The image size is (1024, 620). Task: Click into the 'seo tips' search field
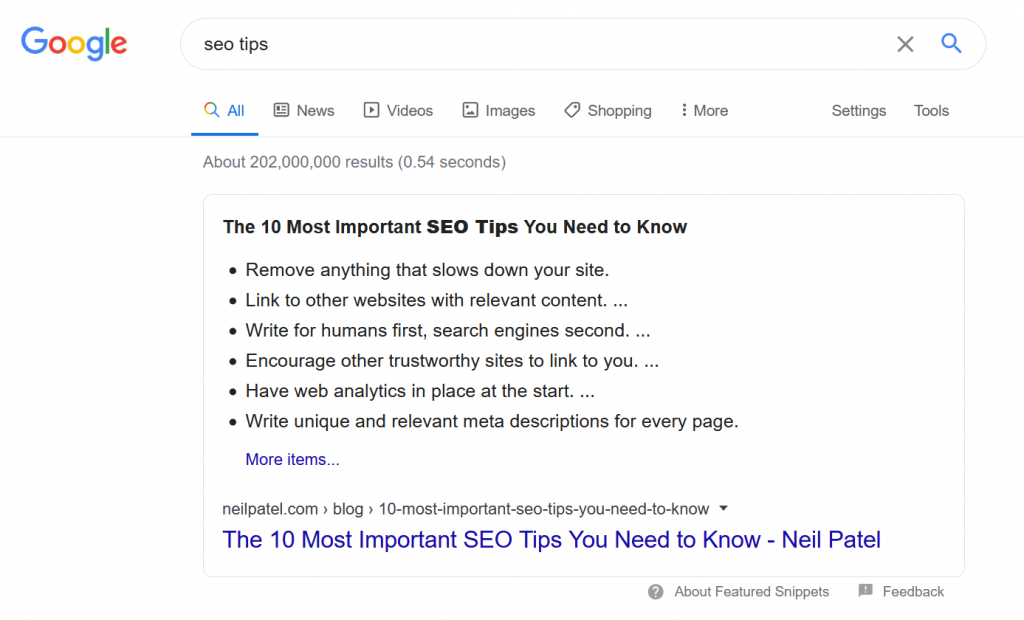540,44
